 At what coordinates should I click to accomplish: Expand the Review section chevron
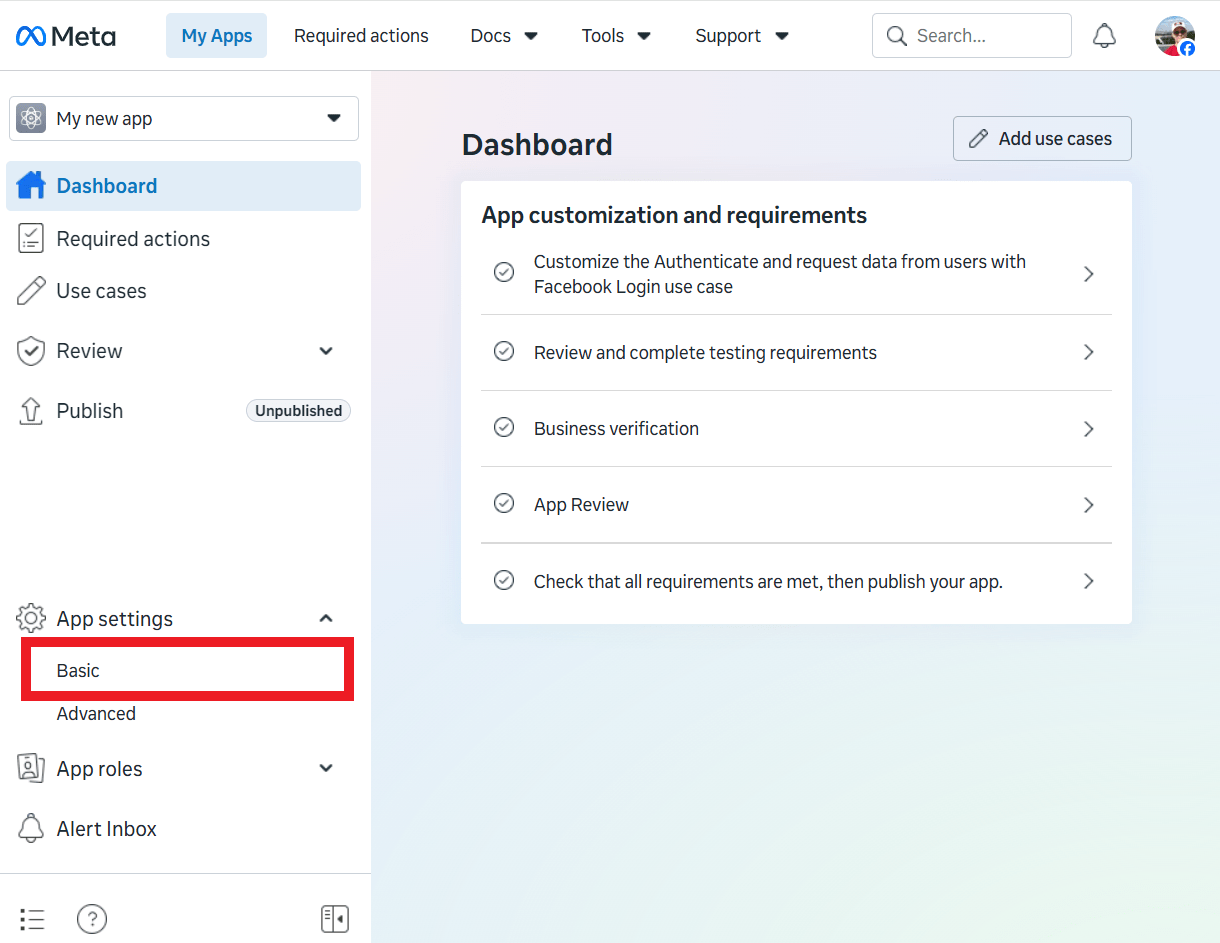(x=326, y=351)
